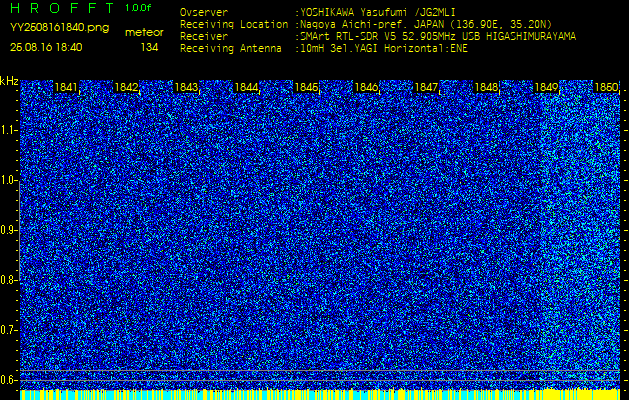Click the 1850 time marker
The height and width of the screenshot is (400, 629).
tap(606, 87)
